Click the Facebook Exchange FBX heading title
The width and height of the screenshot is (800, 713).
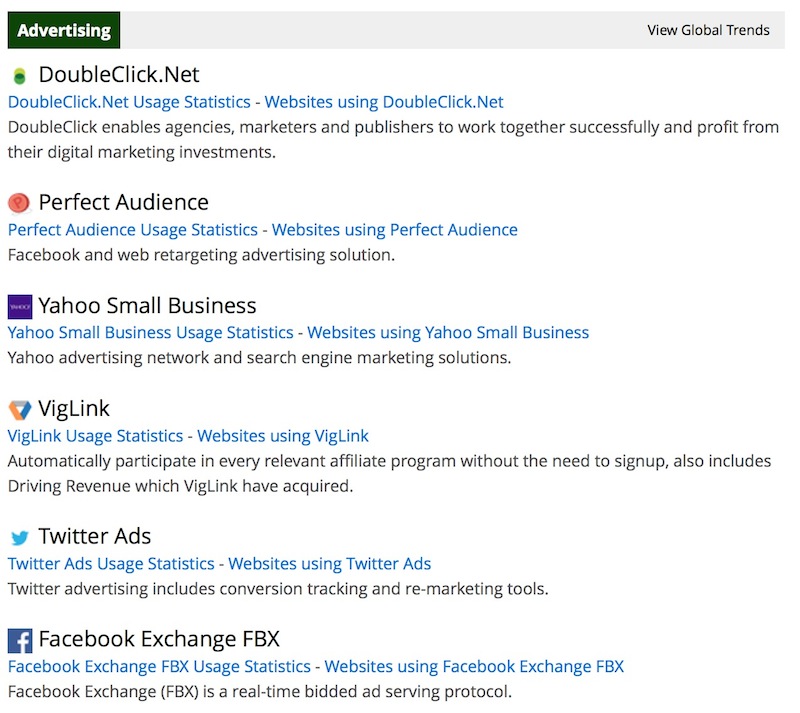159,640
